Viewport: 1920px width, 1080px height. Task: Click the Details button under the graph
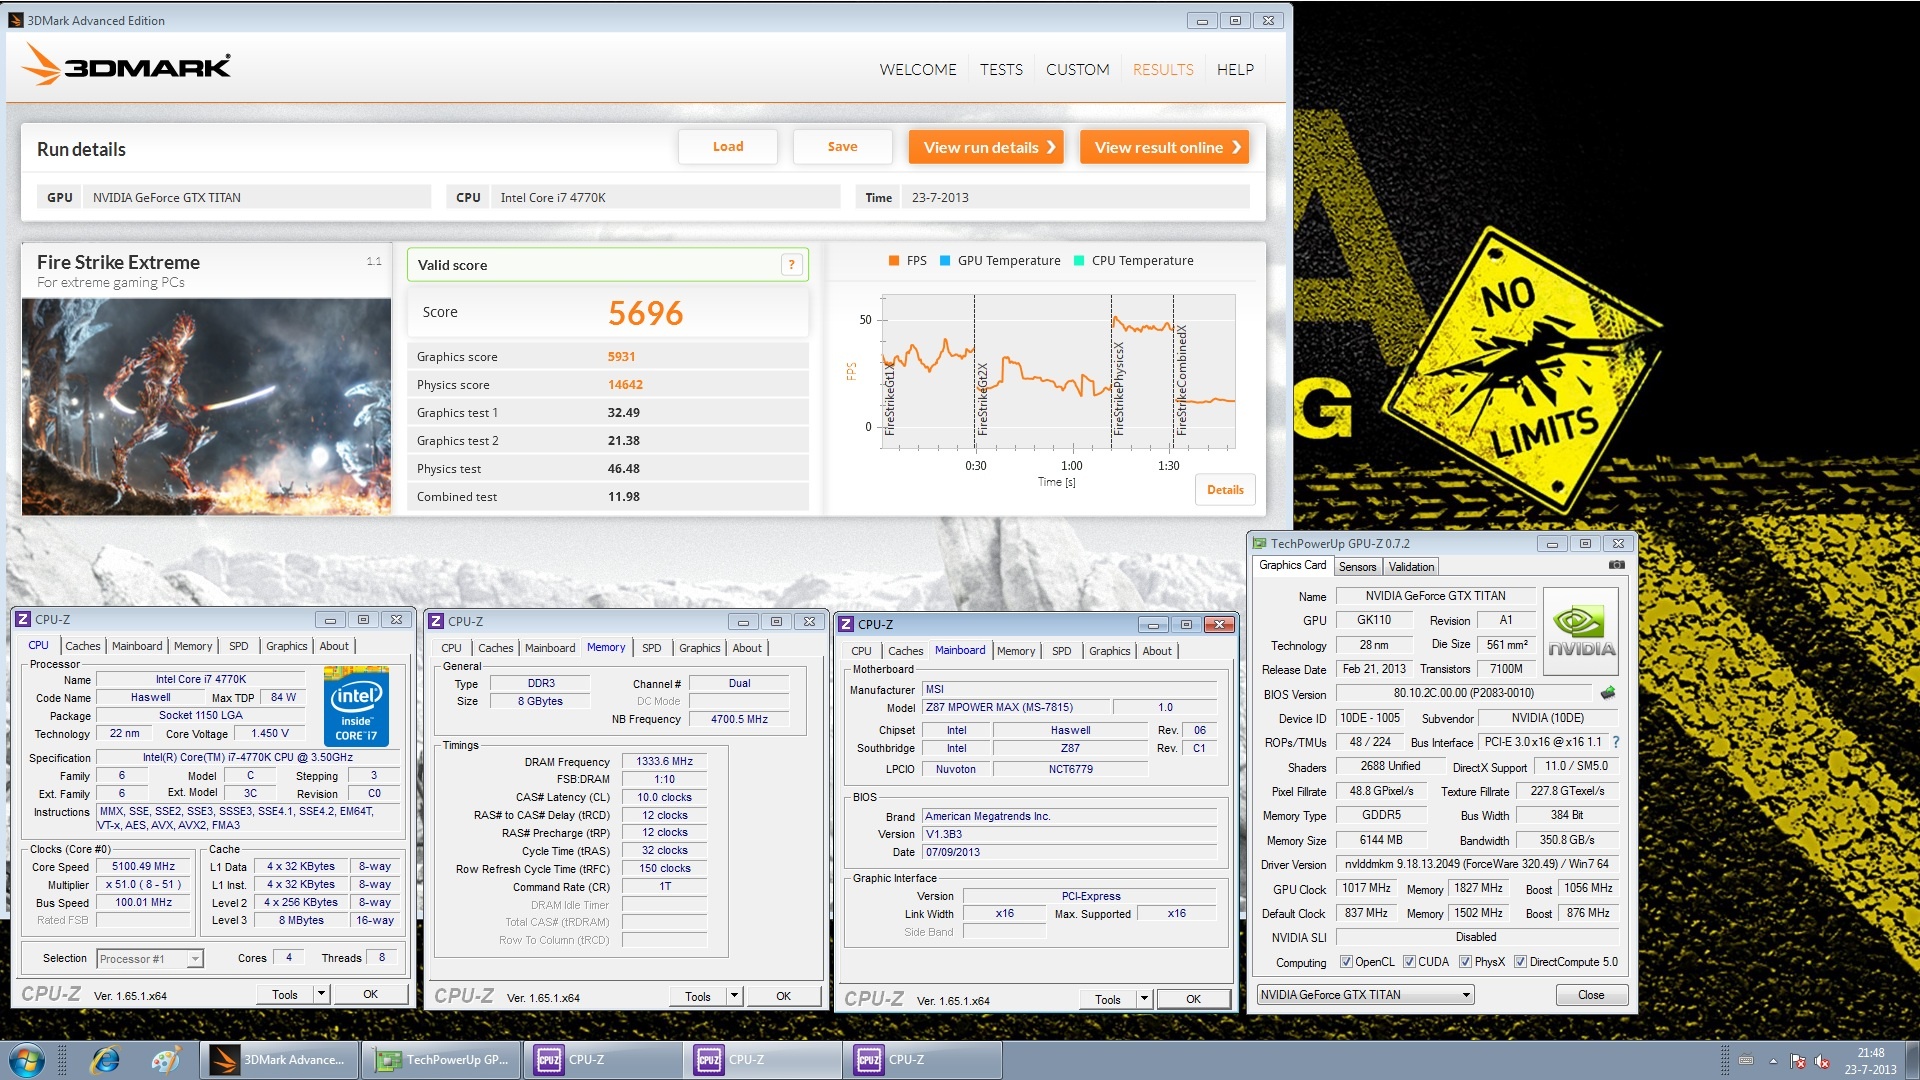tap(1224, 490)
